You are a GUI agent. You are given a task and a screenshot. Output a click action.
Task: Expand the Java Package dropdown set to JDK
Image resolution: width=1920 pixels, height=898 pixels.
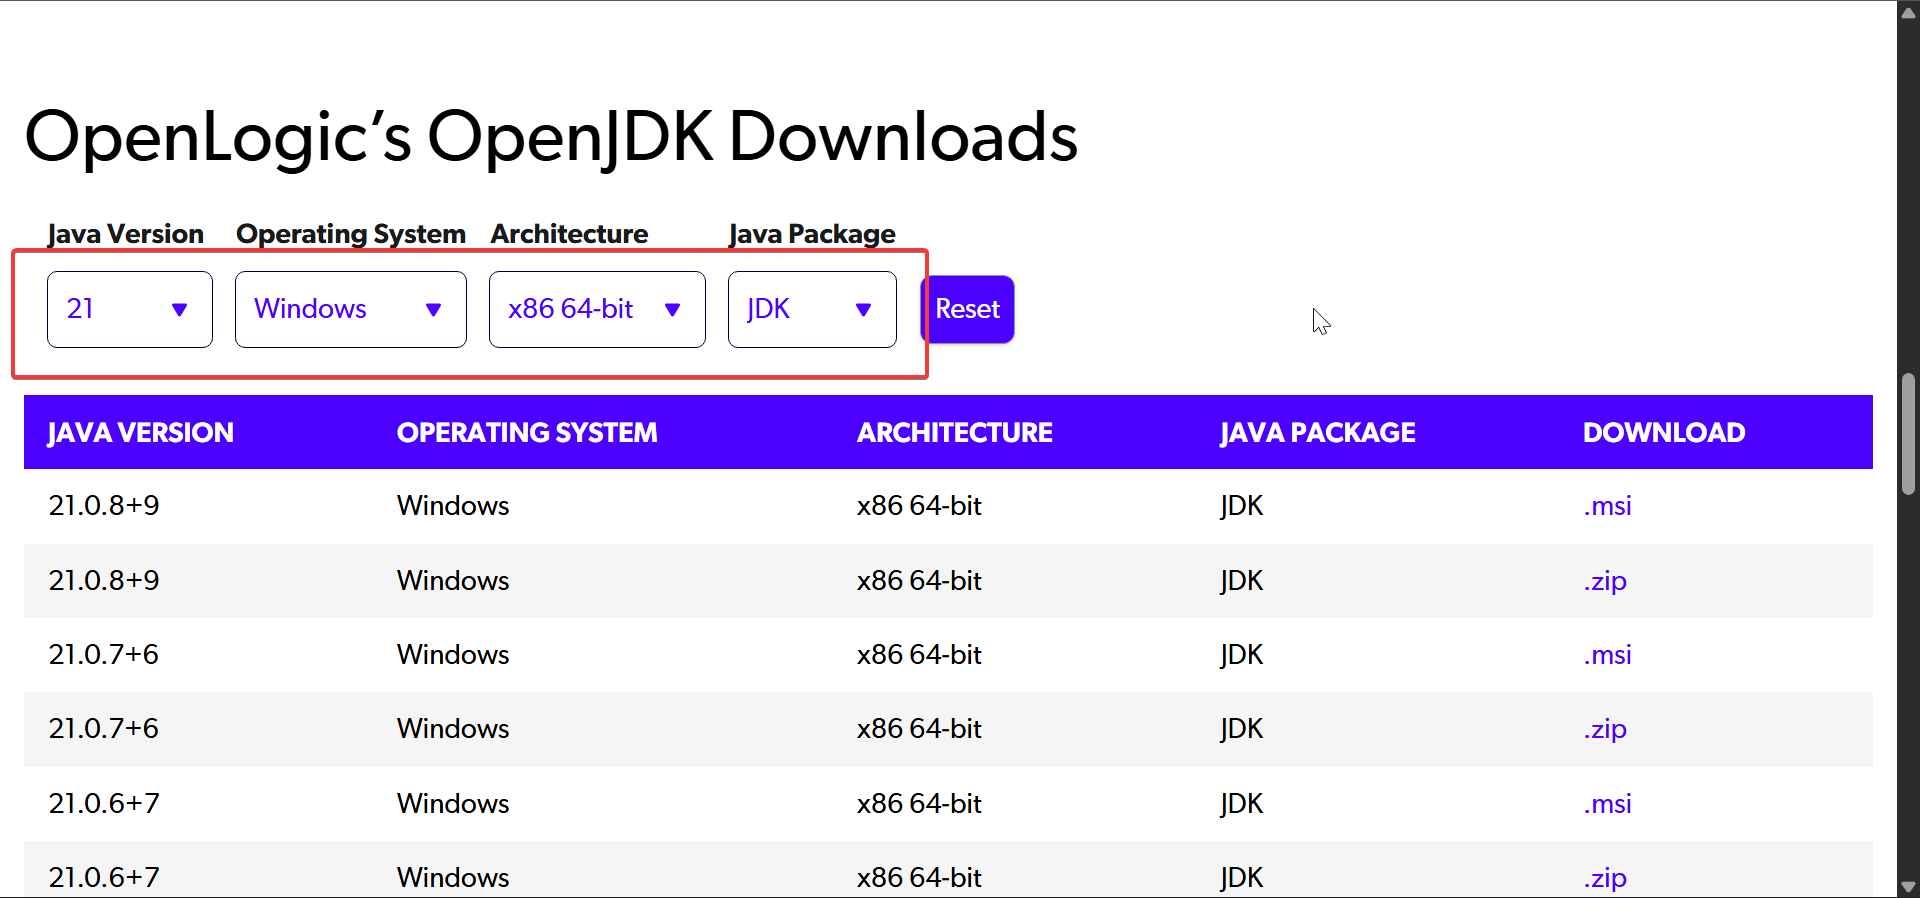(811, 309)
